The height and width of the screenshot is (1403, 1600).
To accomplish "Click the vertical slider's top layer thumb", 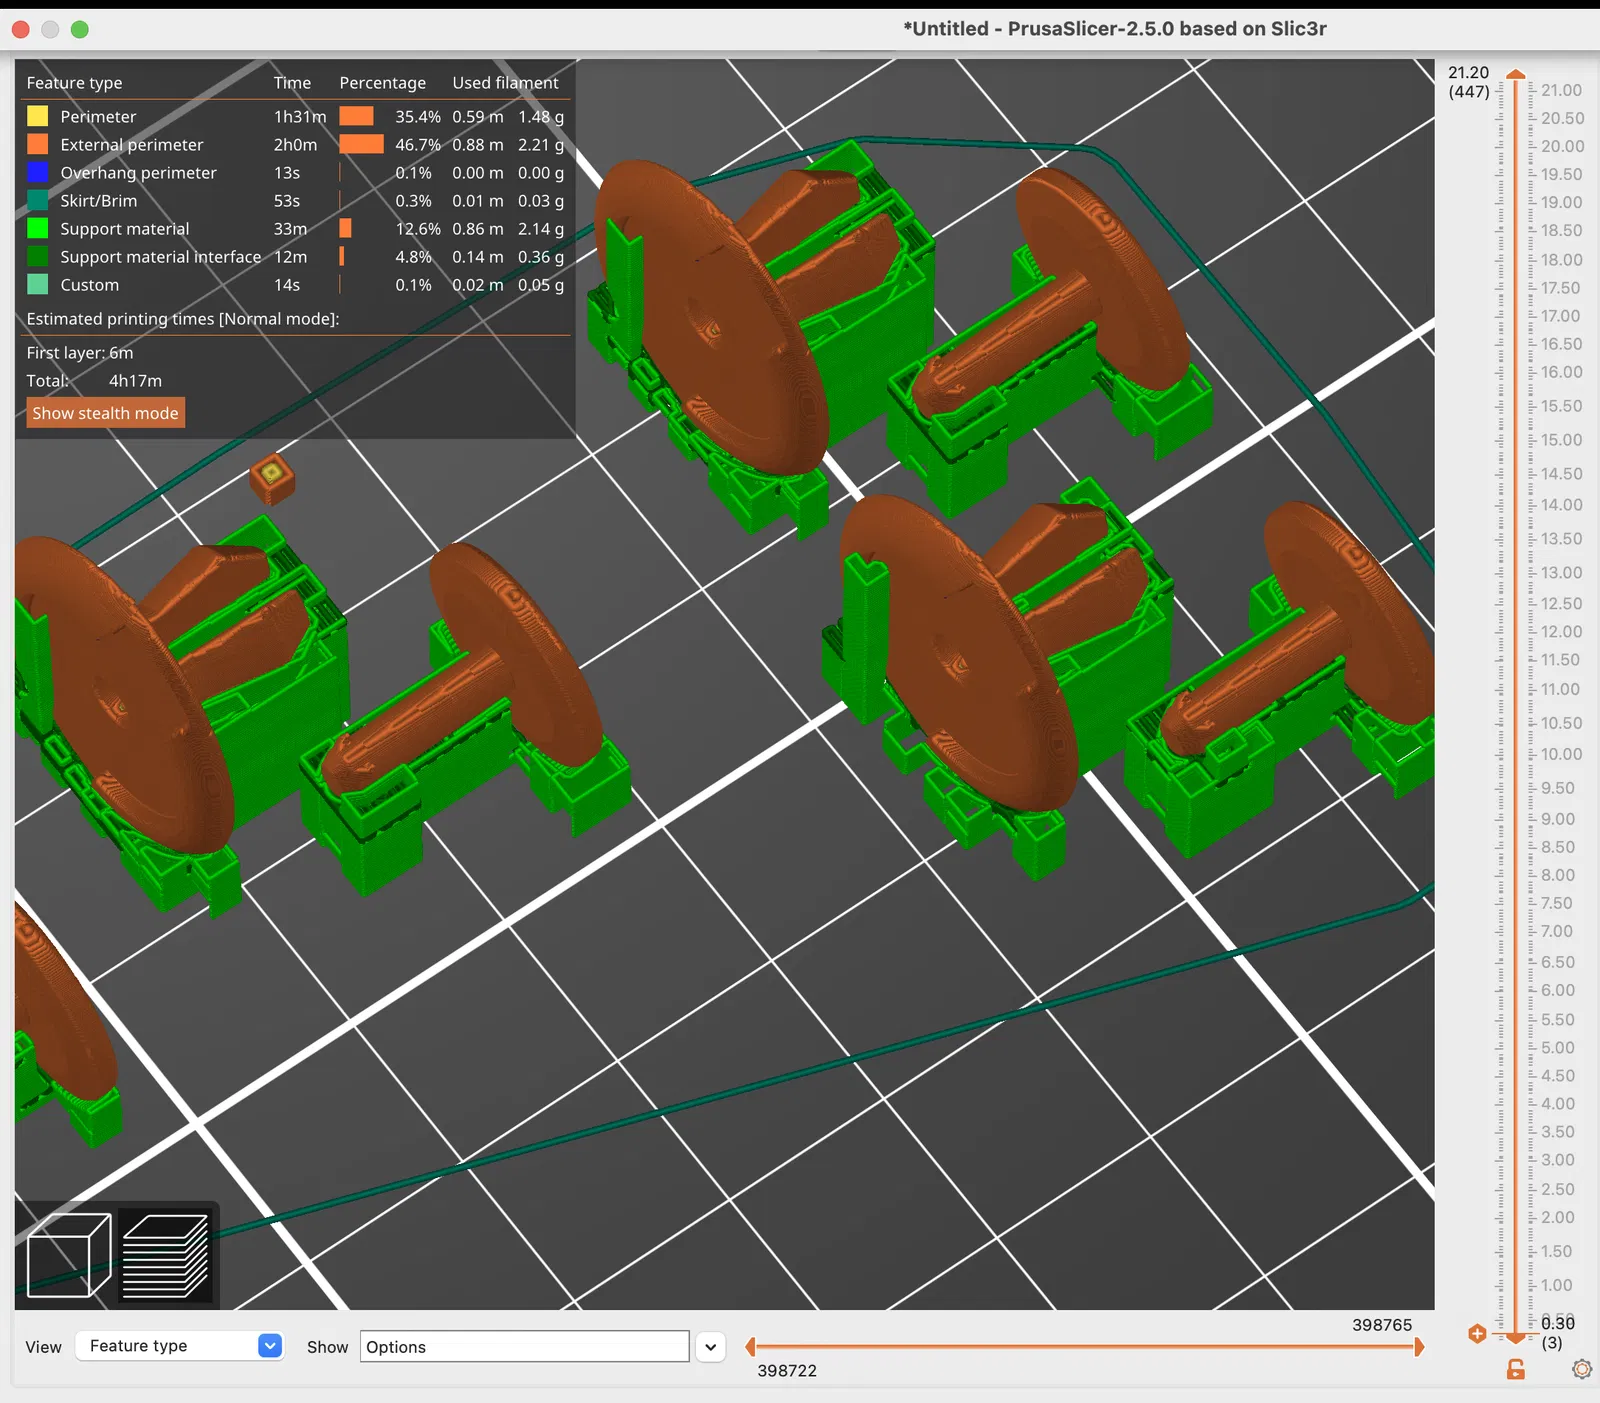I will click(x=1516, y=75).
